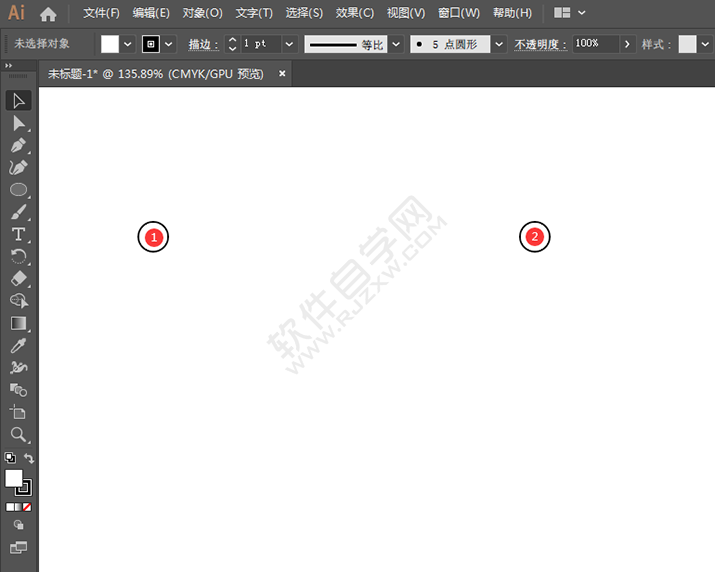Click the Illustrator Ai logo
Screen dimensions: 715x572
[16, 13]
